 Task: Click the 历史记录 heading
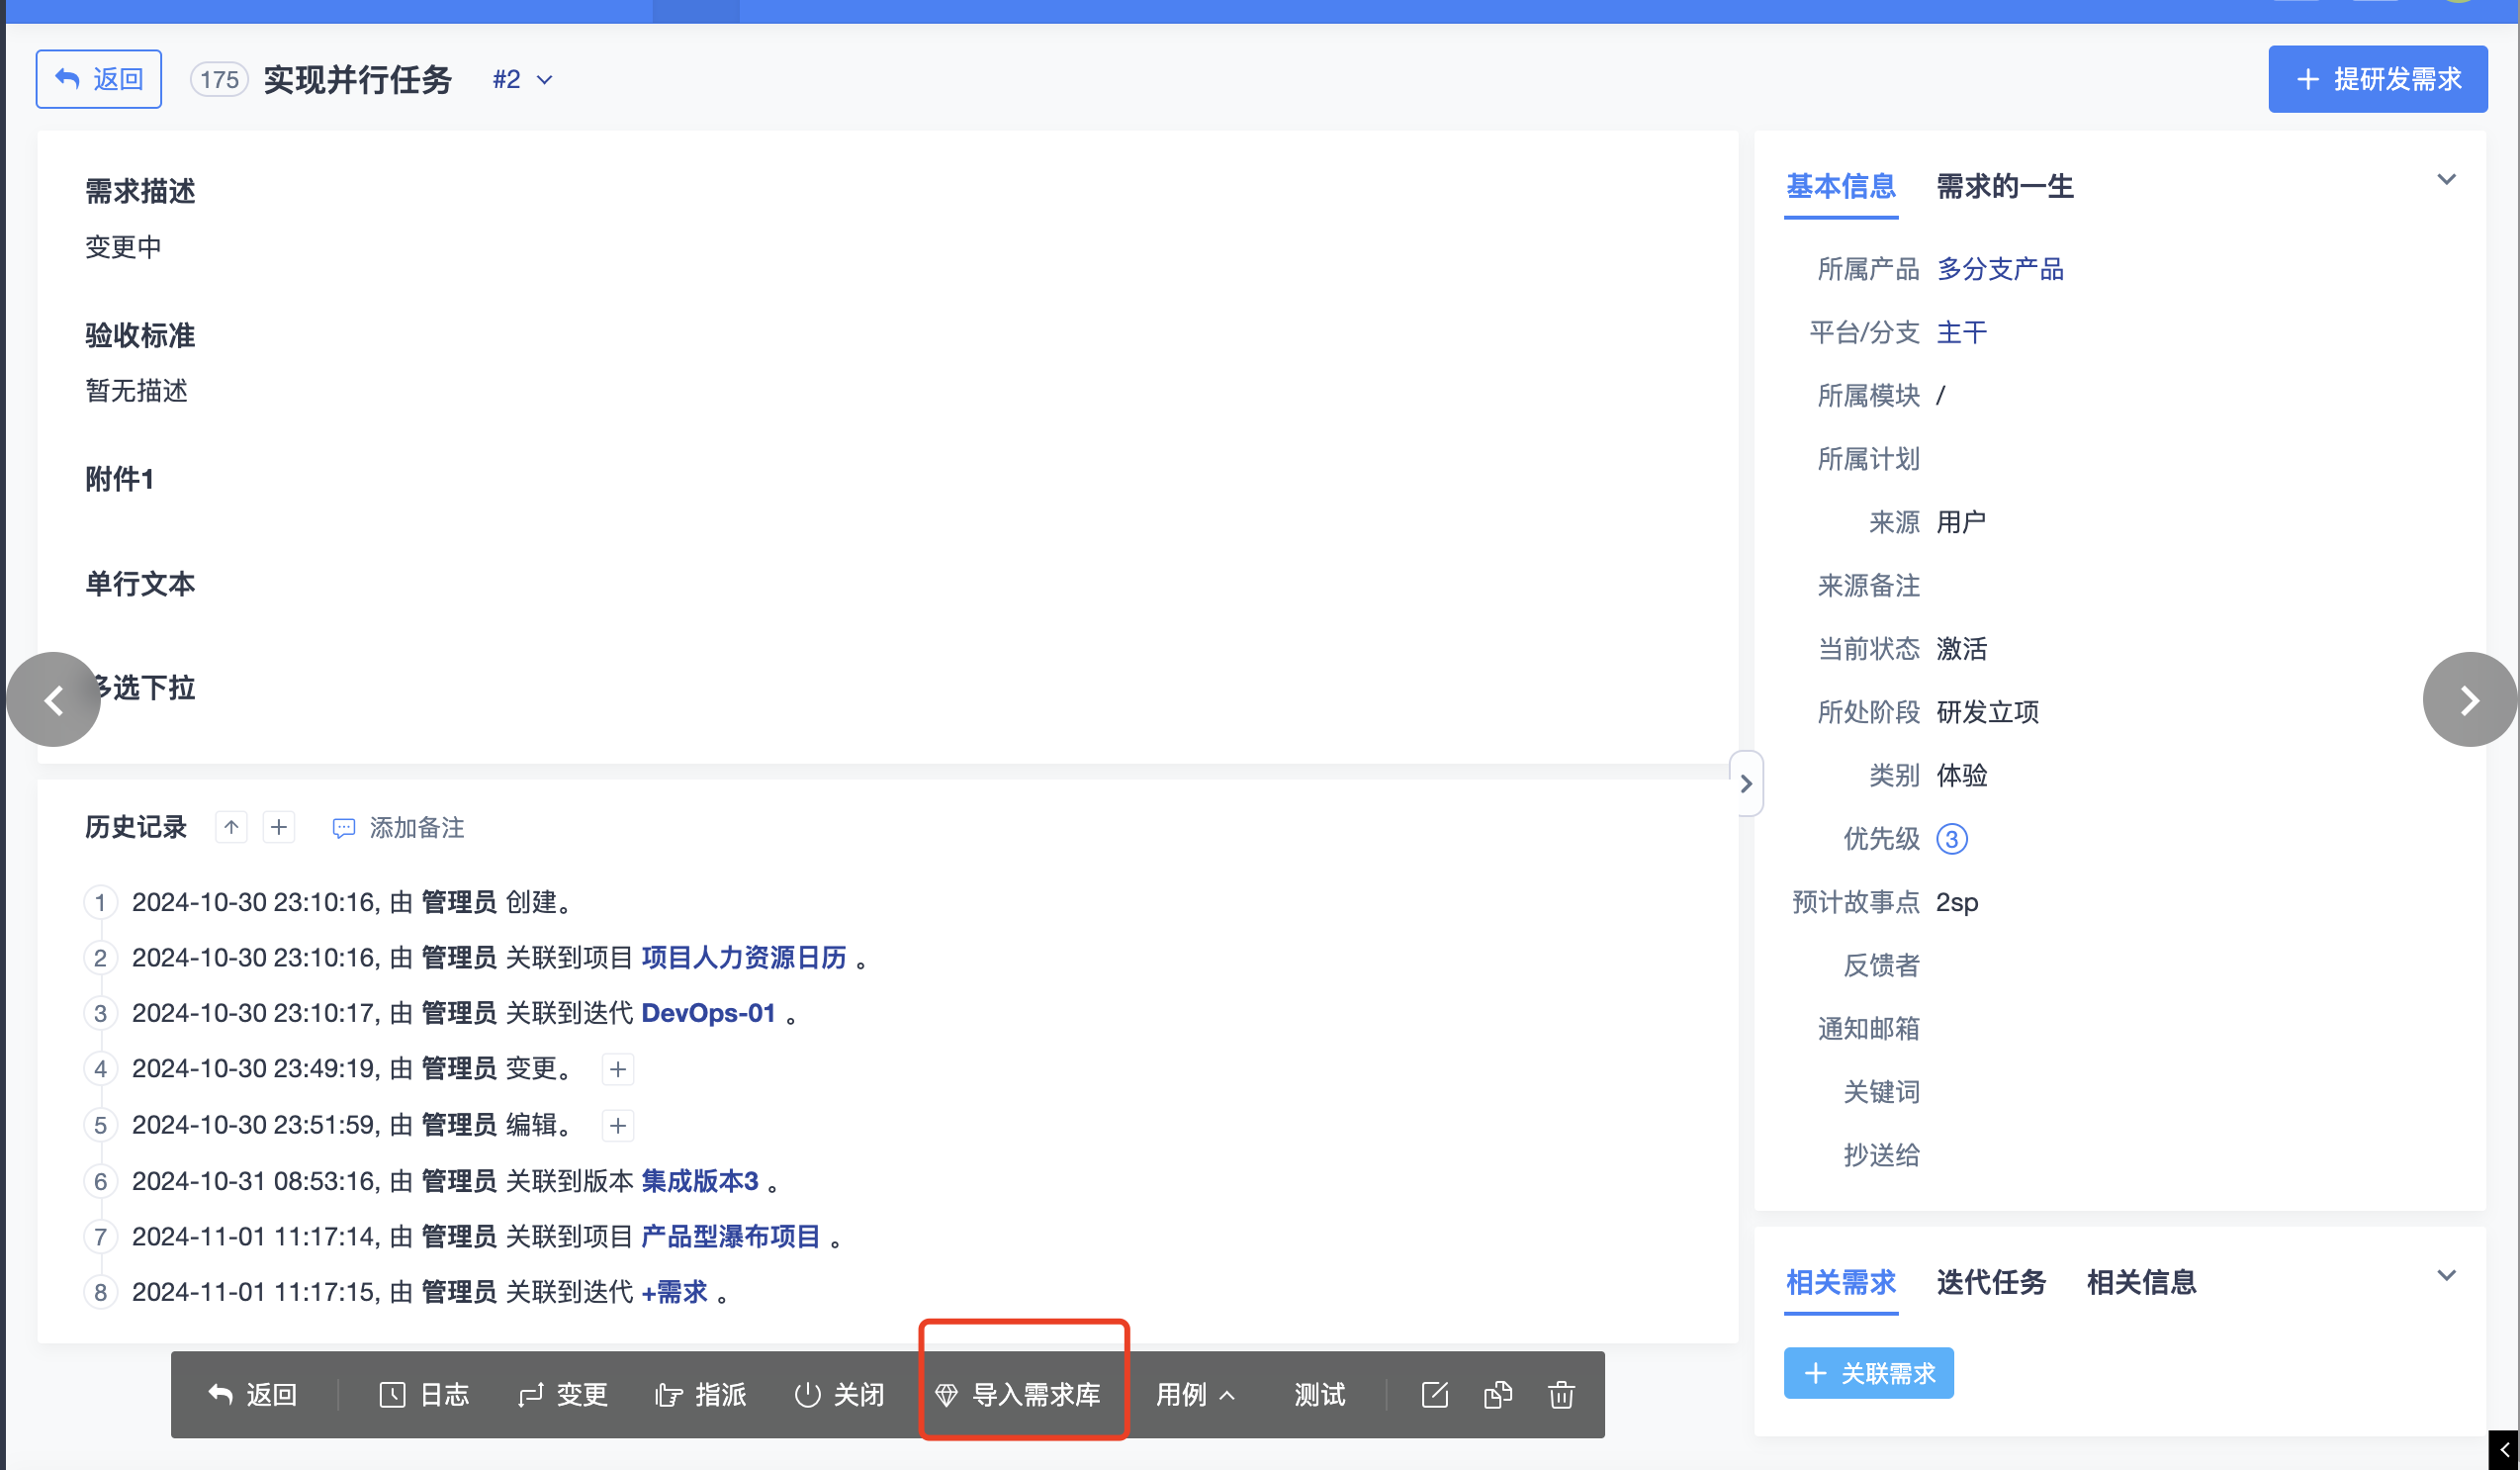[x=136, y=827]
